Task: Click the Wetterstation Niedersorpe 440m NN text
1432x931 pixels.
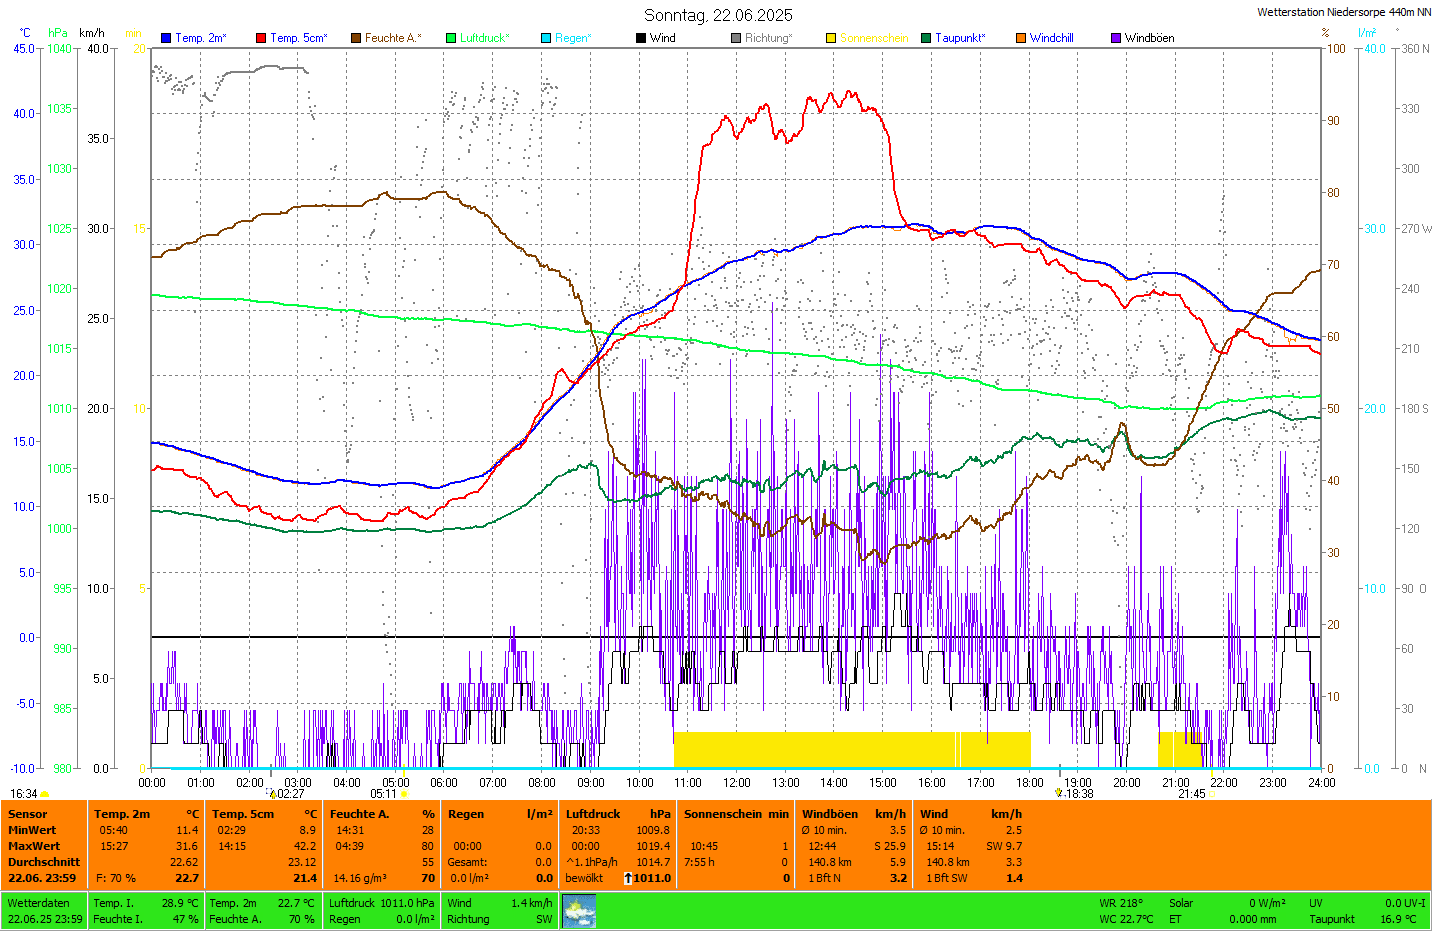Action: (1343, 13)
